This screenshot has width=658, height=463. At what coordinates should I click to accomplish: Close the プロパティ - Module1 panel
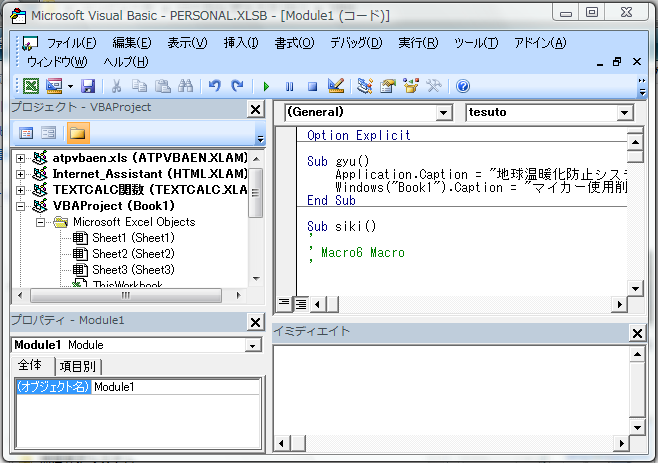pos(256,322)
